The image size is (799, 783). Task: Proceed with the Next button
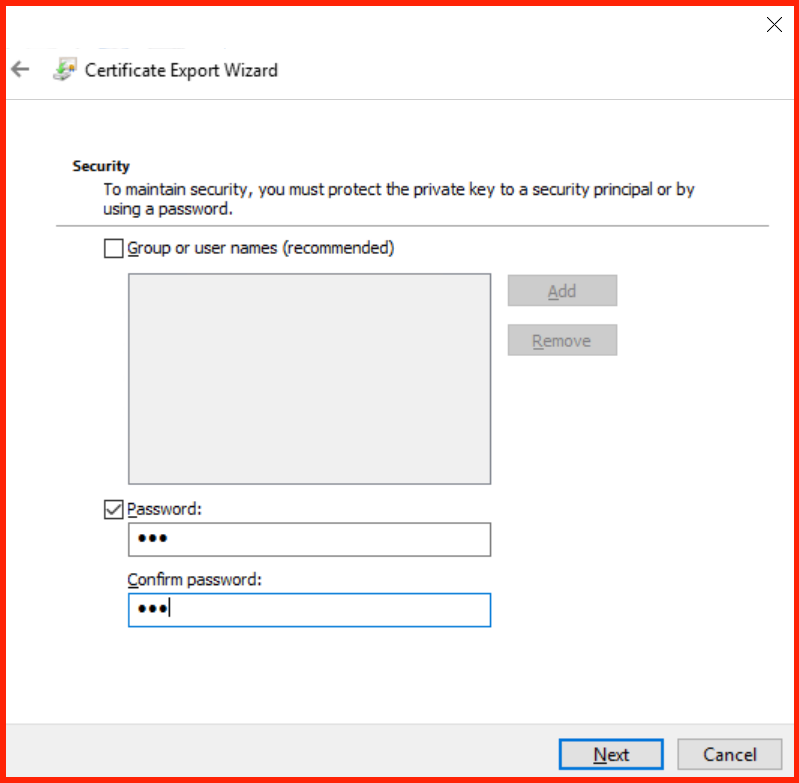click(611, 754)
